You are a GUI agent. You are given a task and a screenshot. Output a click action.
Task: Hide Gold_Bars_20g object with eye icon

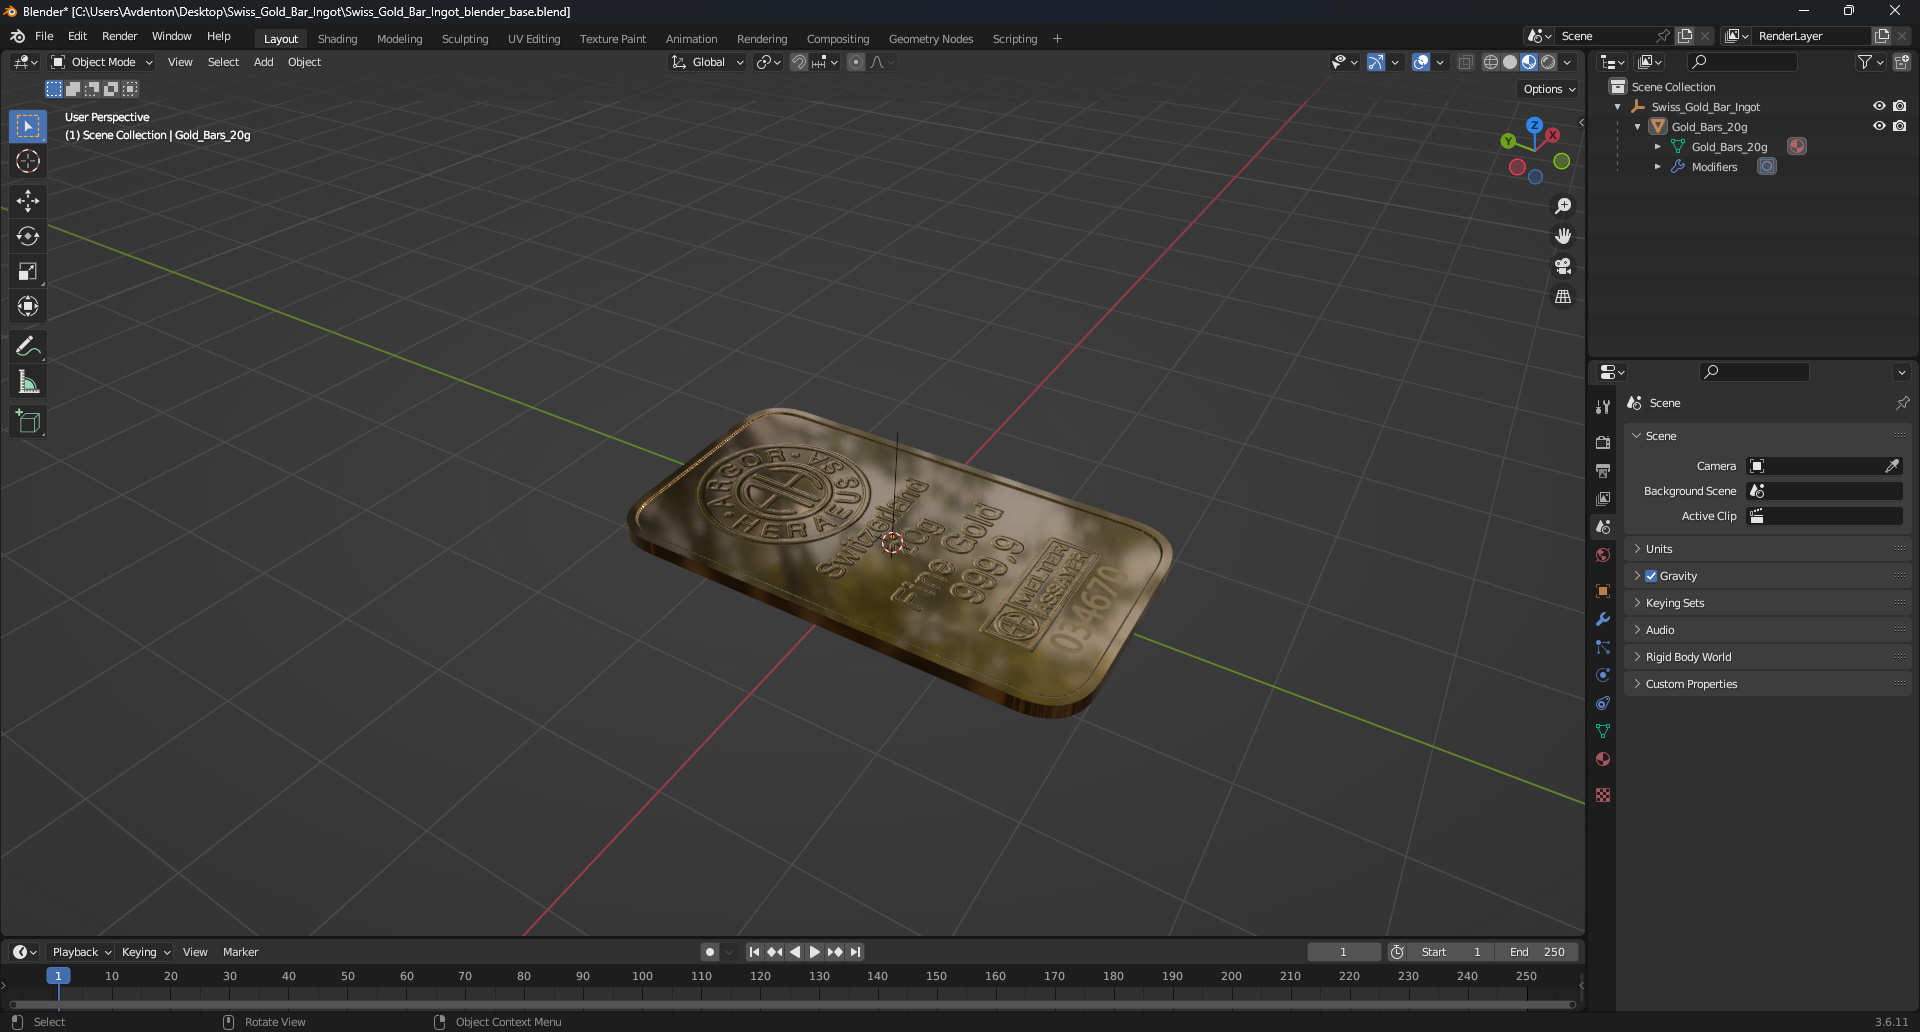coord(1879,126)
